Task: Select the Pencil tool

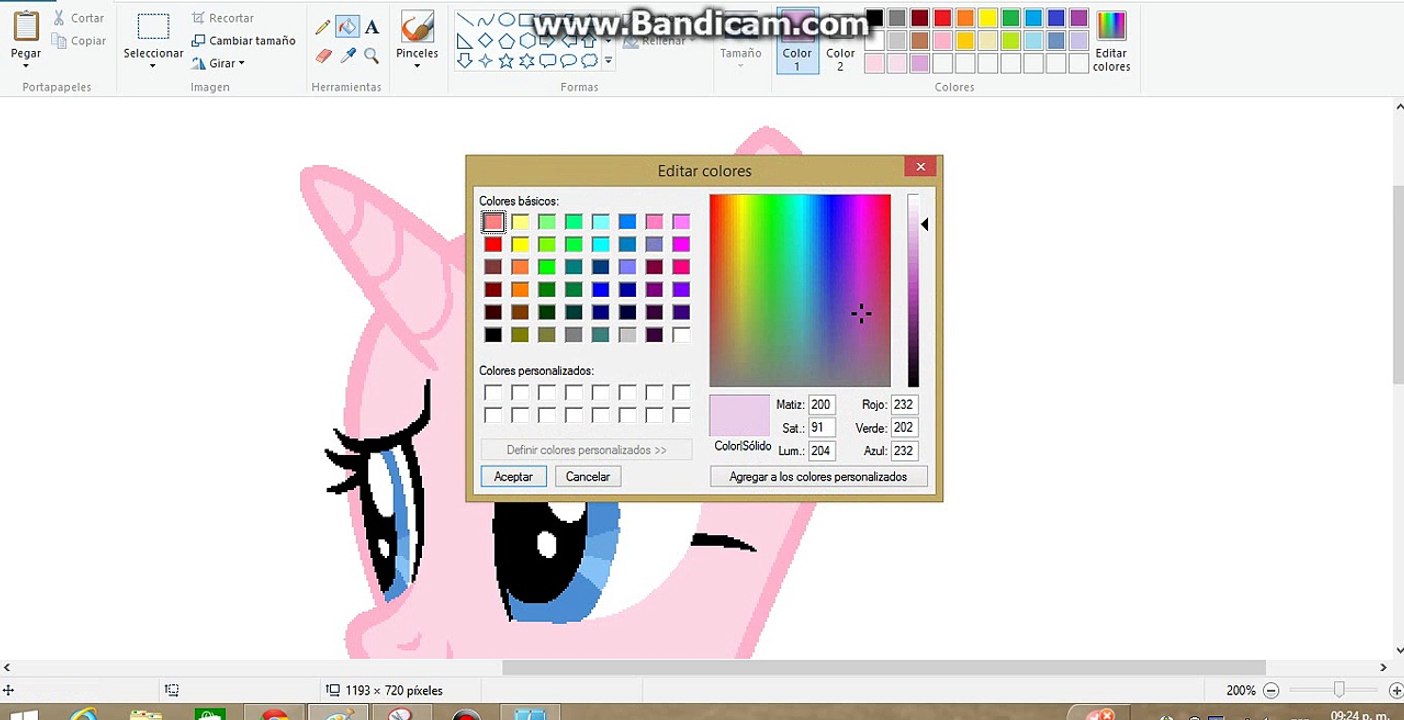Action: point(323,27)
